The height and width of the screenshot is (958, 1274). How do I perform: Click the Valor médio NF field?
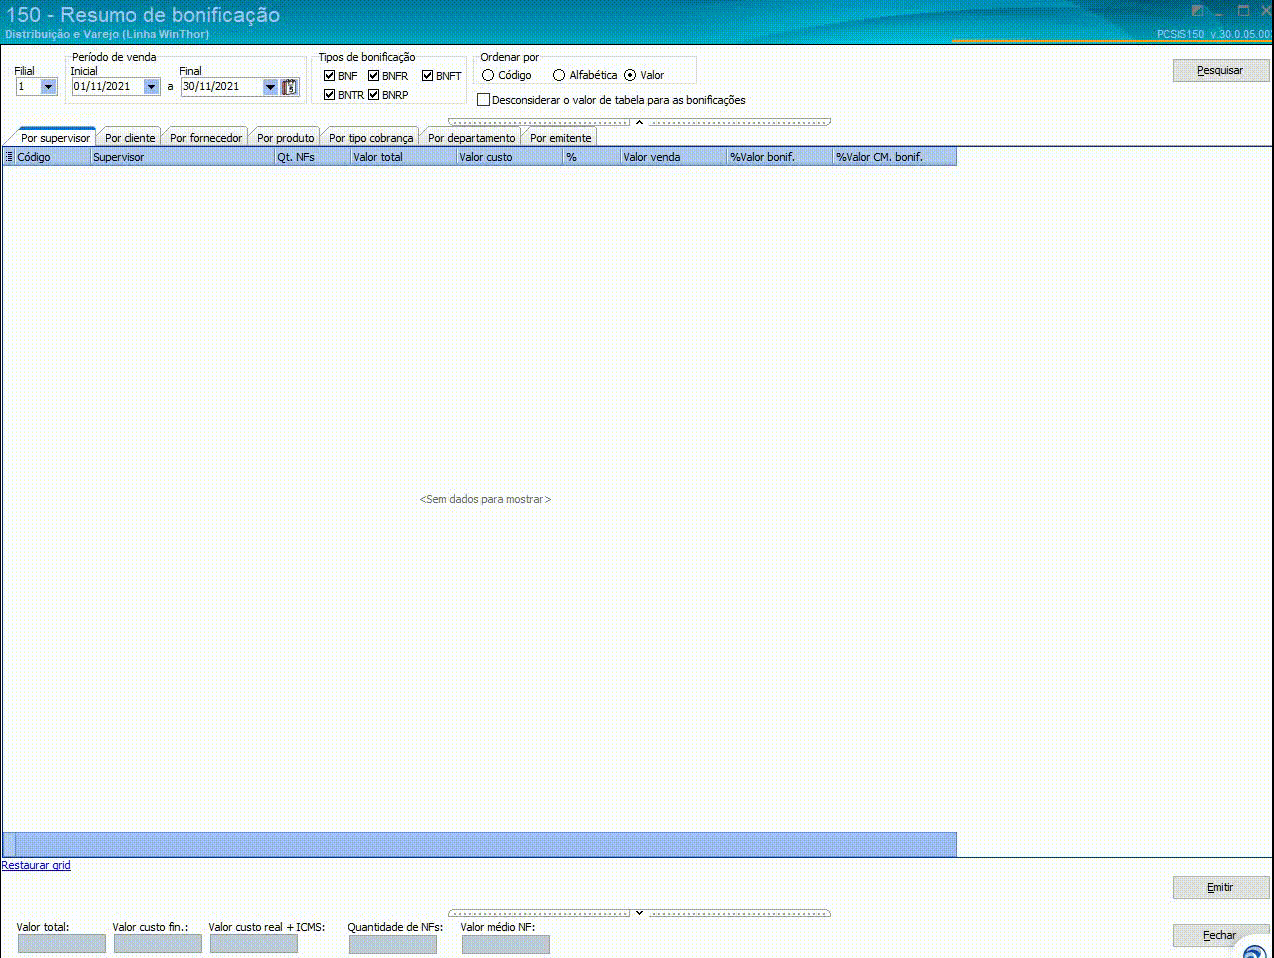[x=505, y=943]
